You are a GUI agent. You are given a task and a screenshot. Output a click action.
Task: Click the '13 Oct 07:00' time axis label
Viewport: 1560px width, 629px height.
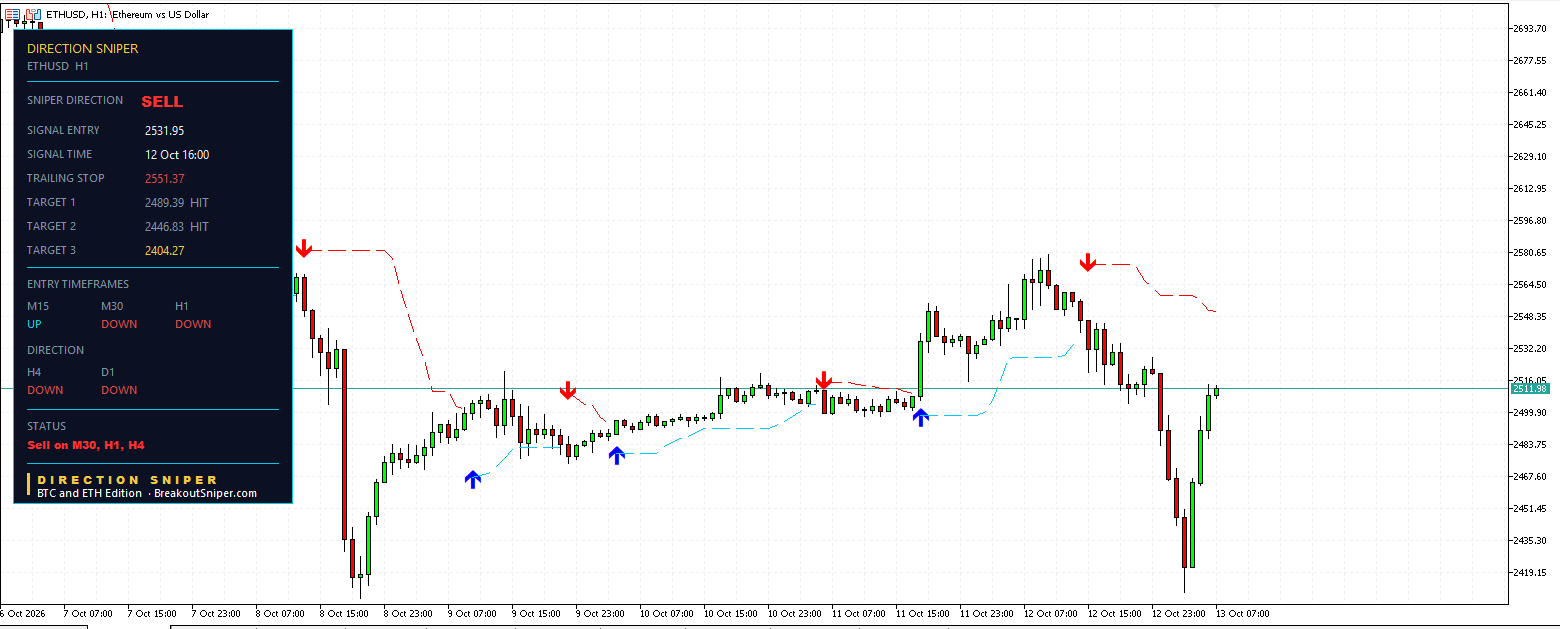[x=1241, y=613]
